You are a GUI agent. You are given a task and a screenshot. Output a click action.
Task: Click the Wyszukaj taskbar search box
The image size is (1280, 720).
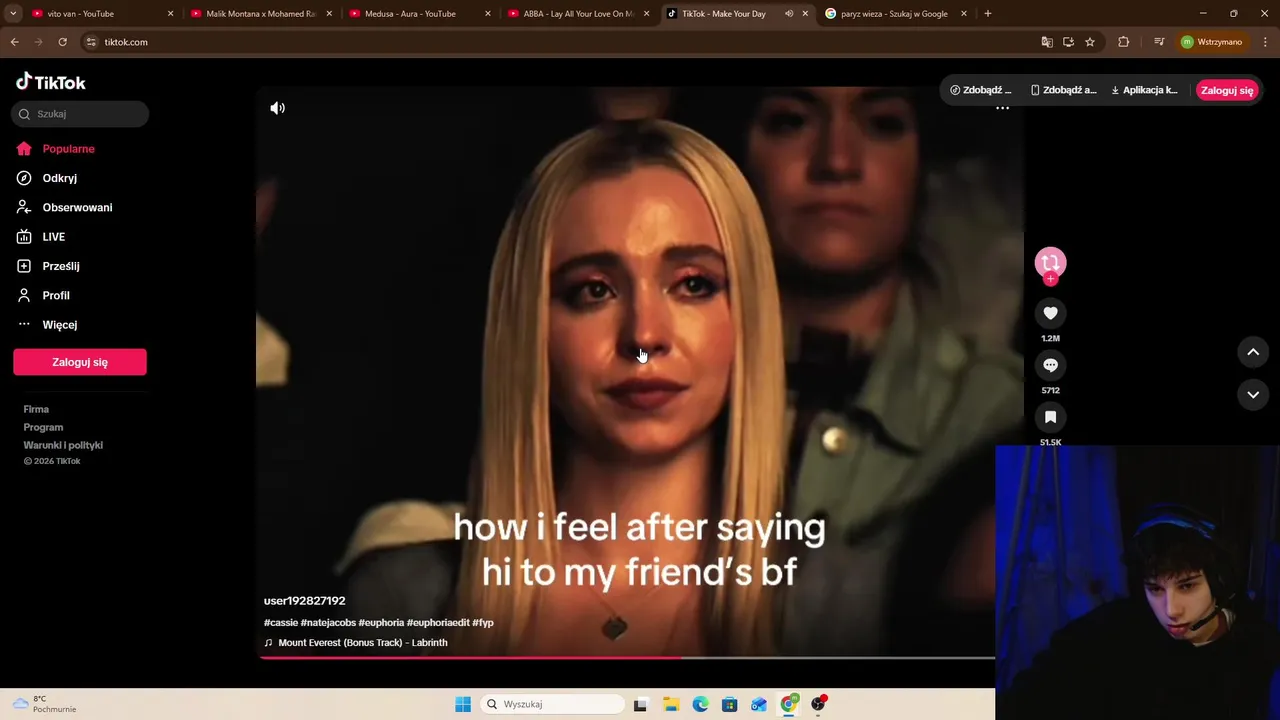point(552,704)
